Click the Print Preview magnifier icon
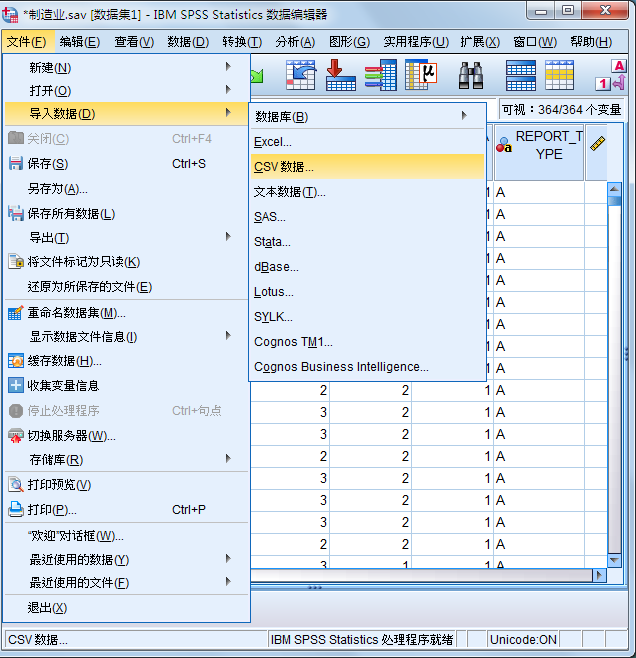Viewport: 636px width, 658px height. coord(16,485)
